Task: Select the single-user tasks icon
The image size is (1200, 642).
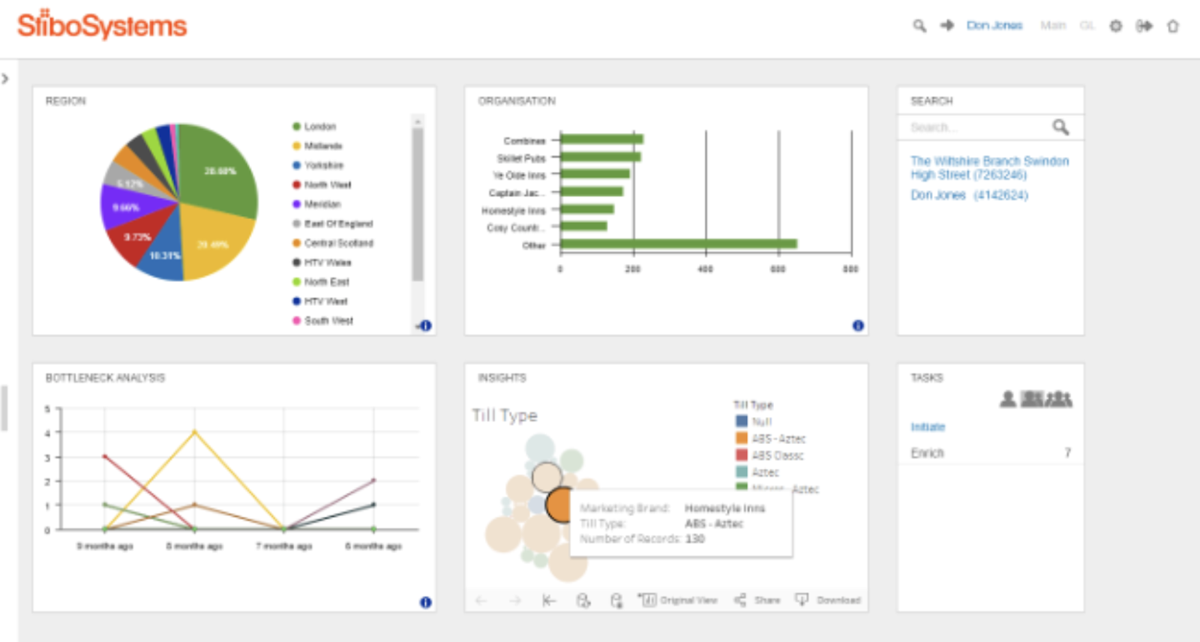Action: tap(1008, 399)
